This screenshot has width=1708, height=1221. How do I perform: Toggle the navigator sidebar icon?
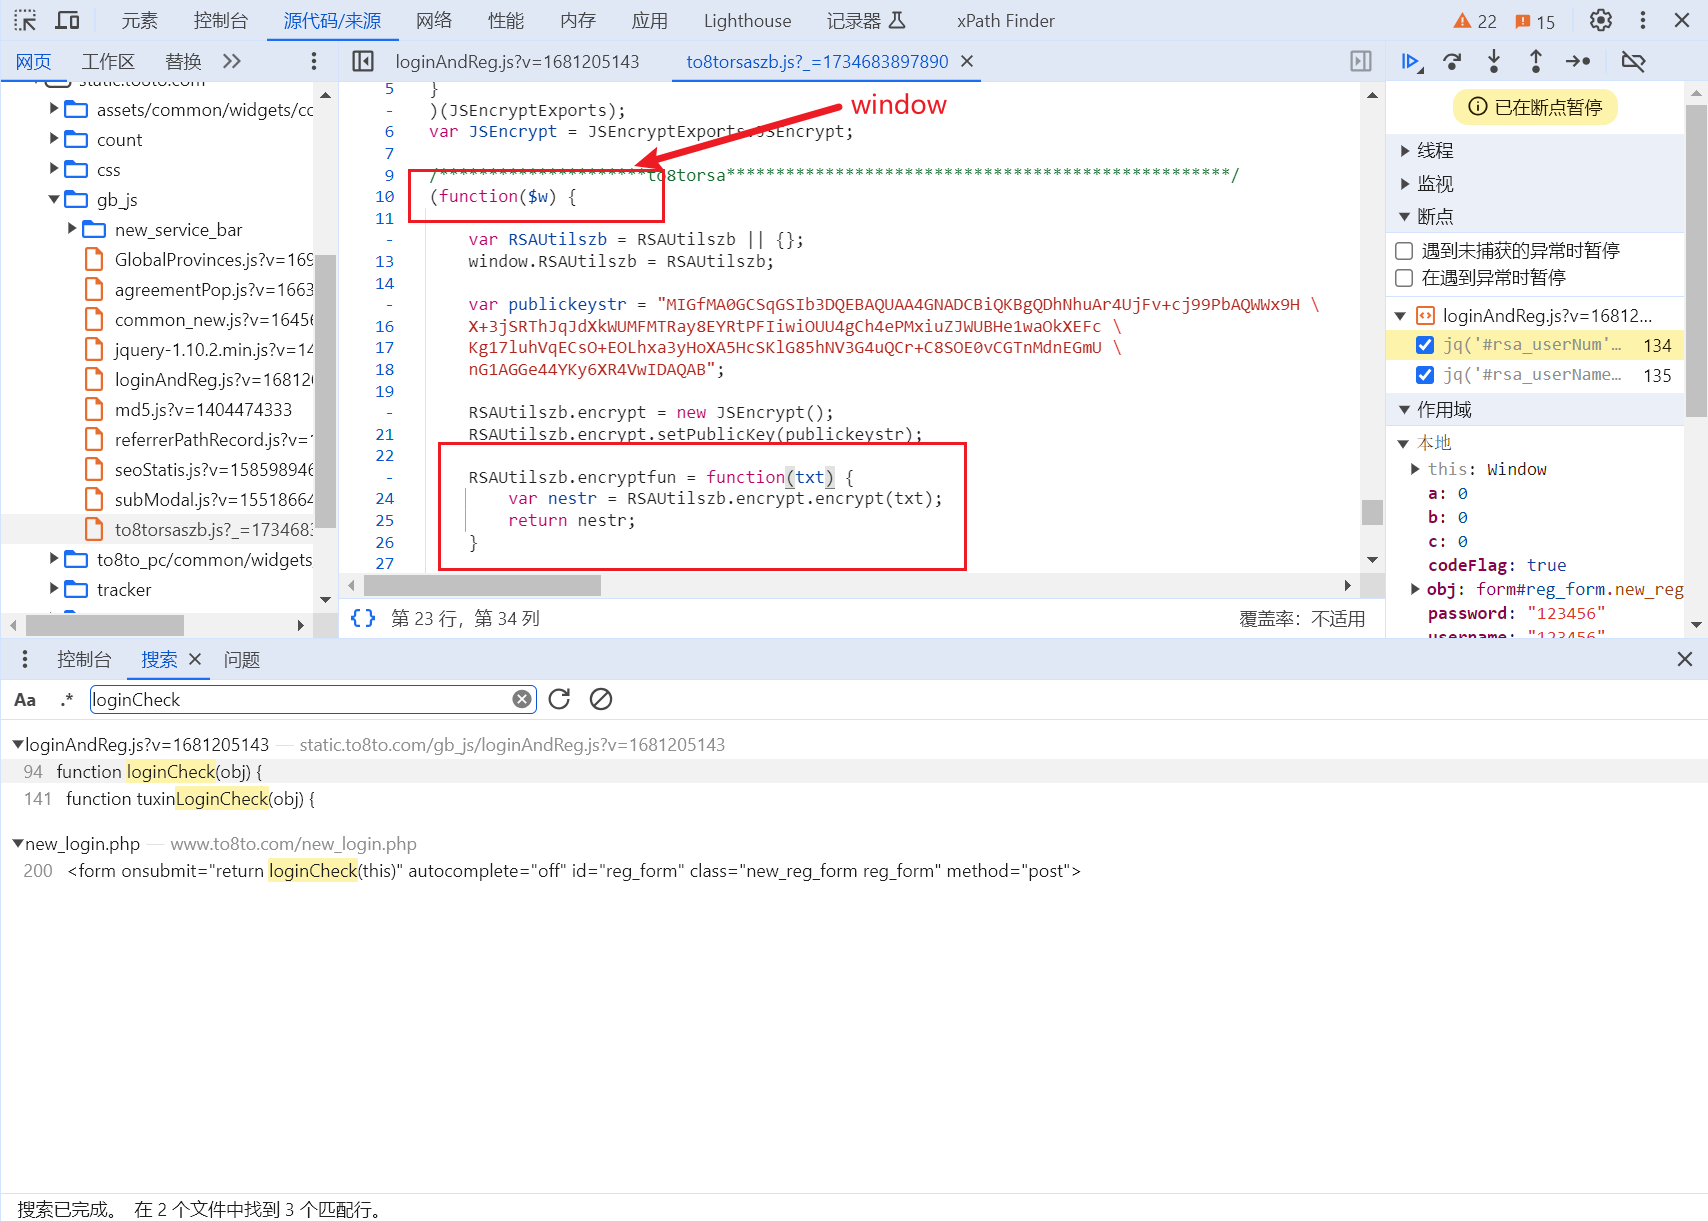point(363,61)
